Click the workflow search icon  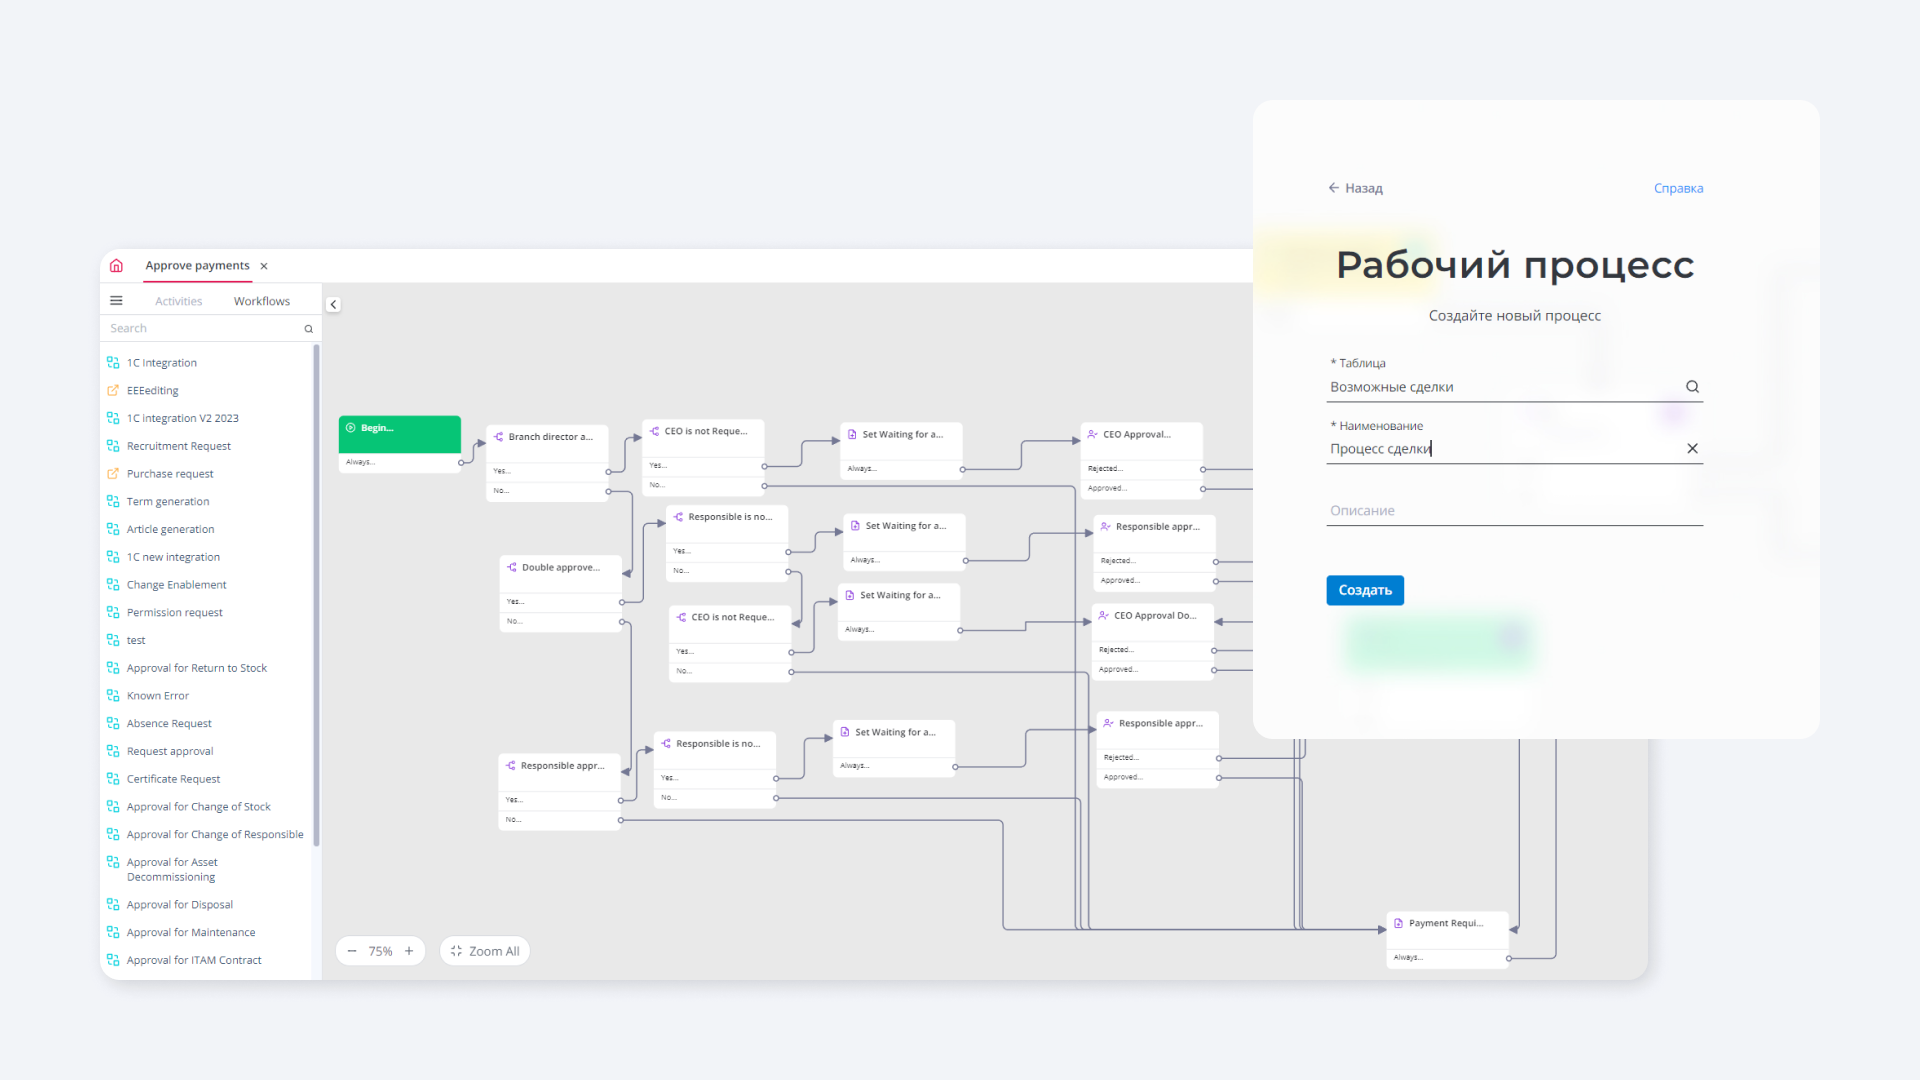click(x=309, y=327)
